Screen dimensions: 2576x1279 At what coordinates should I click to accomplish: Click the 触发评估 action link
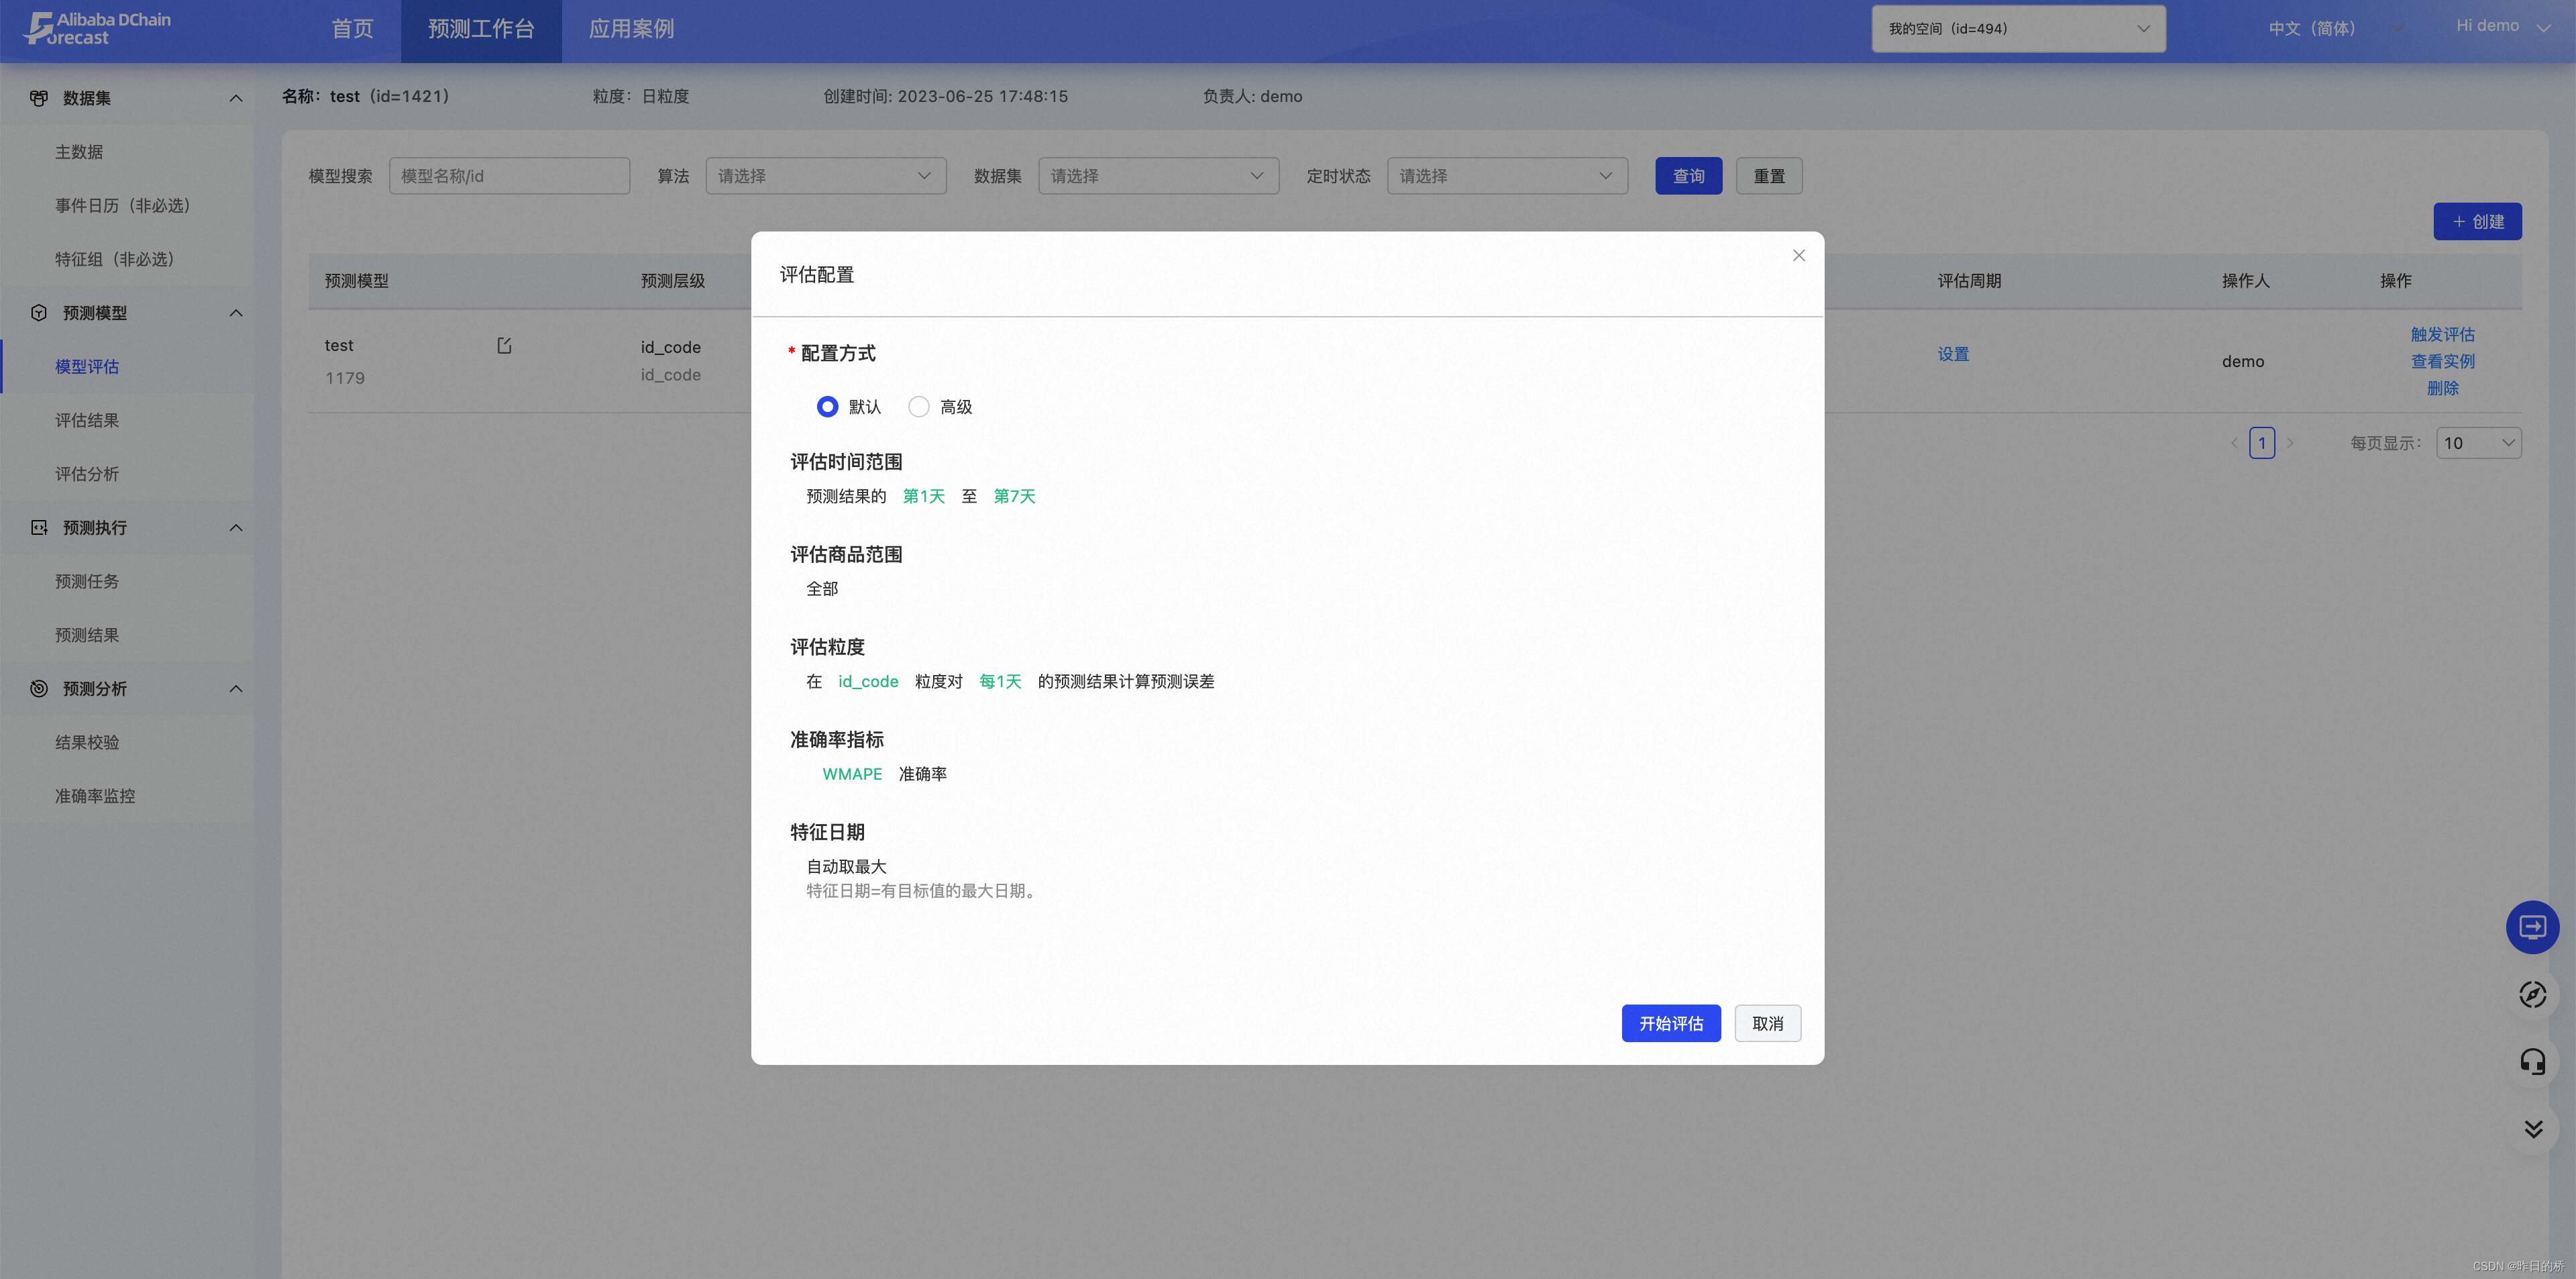2442,334
